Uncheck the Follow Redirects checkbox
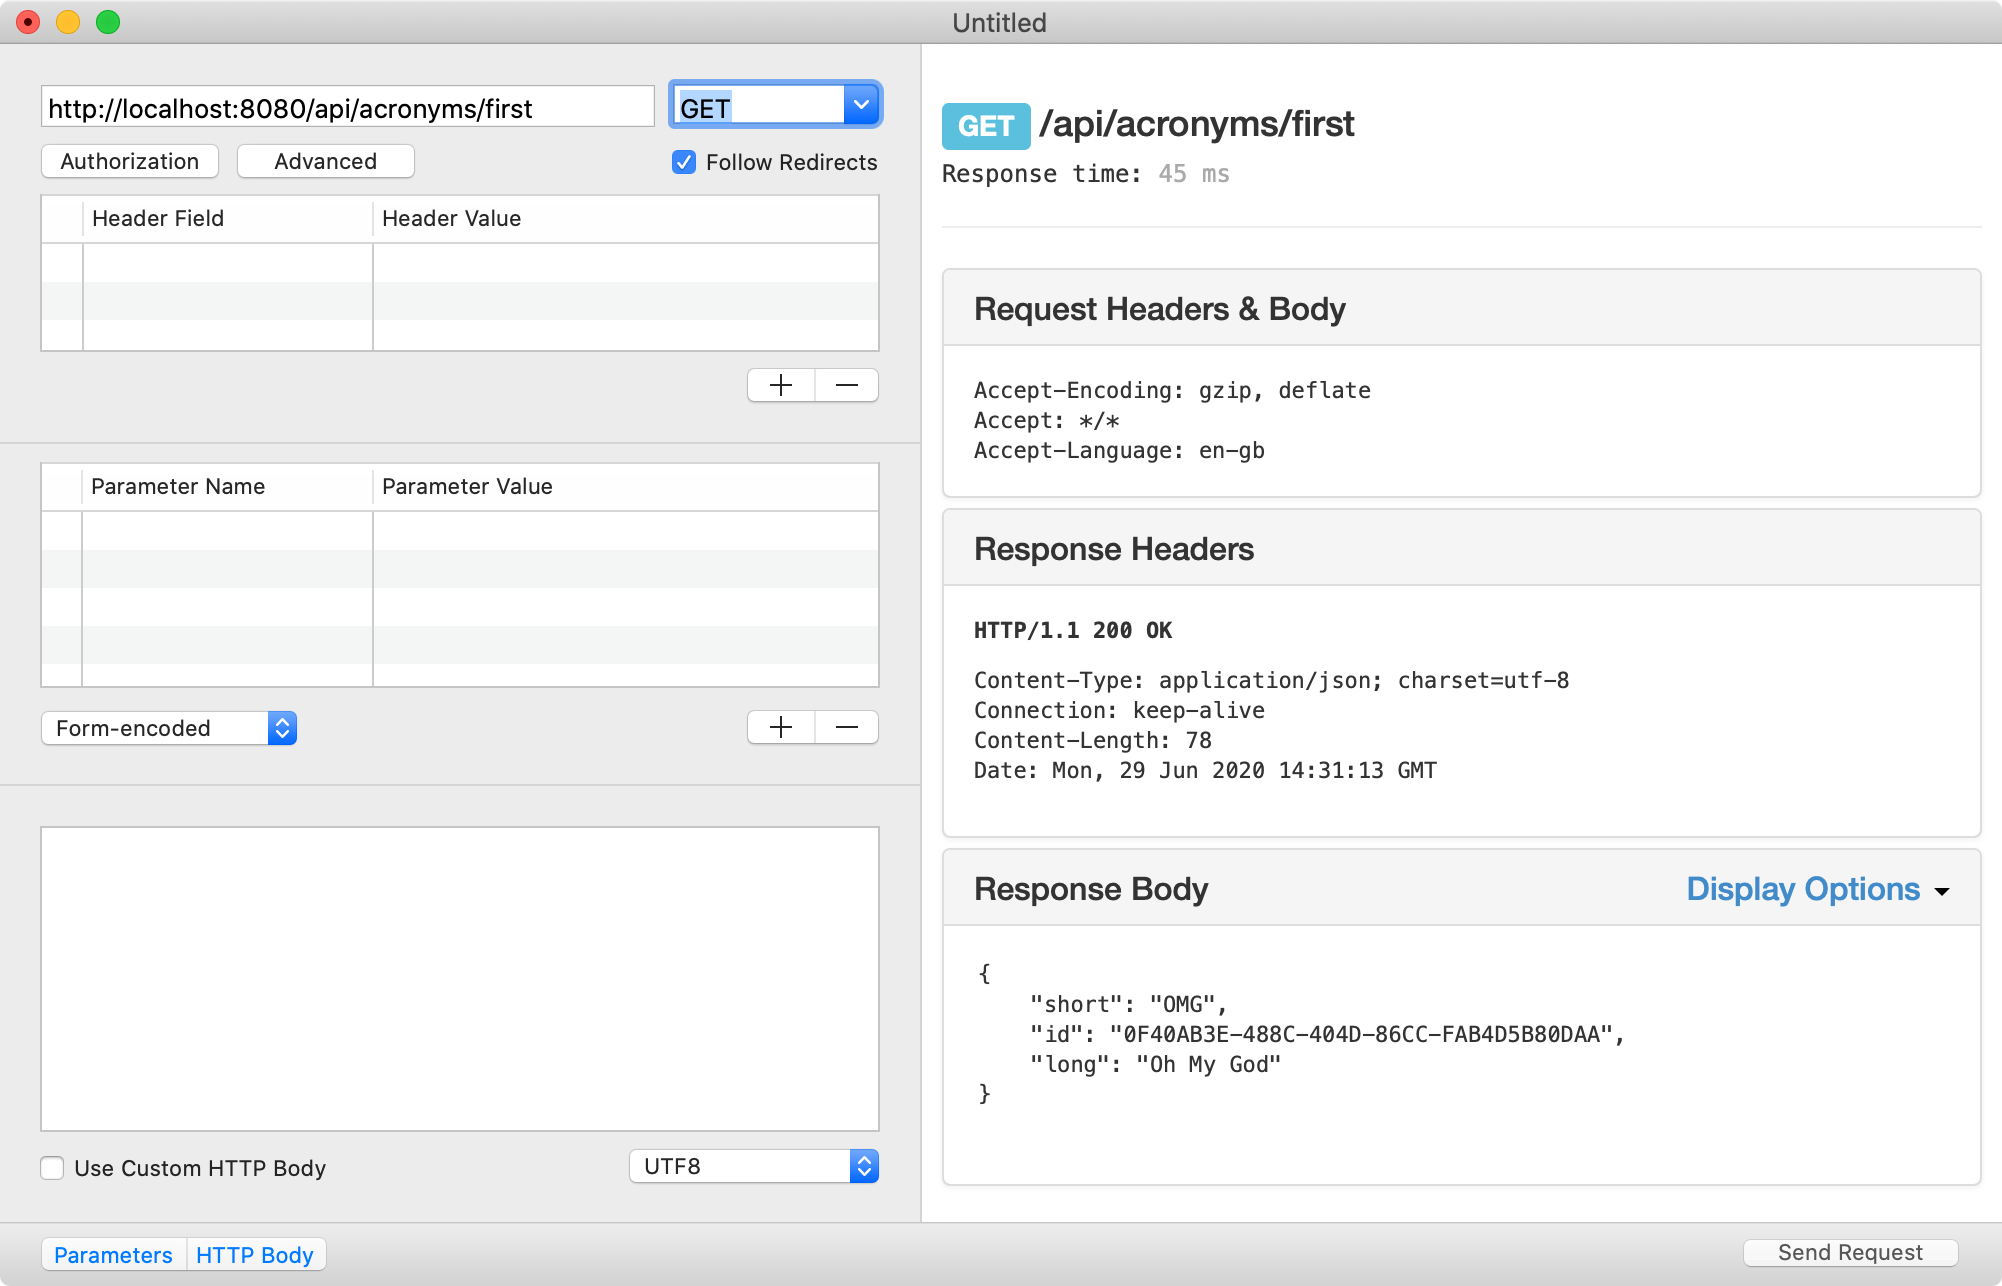2002x1286 pixels. [684, 162]
